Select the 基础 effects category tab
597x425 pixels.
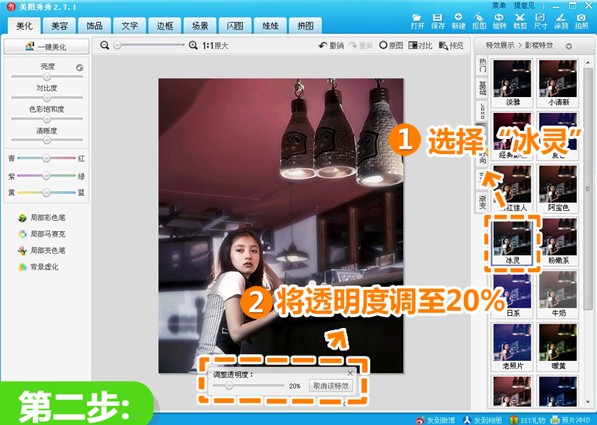coord(482,88)
